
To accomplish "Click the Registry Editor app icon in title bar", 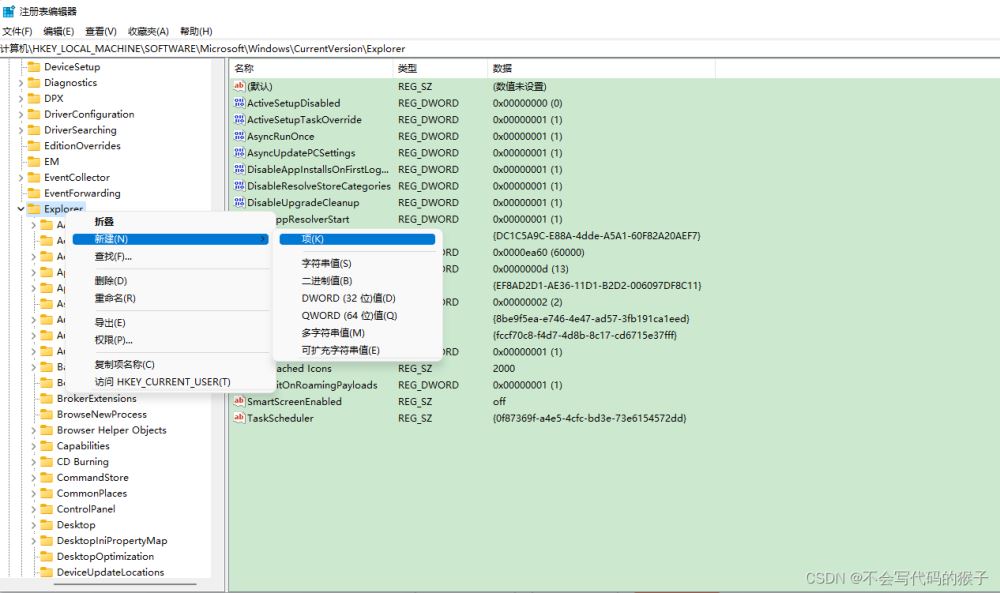I will pyautogui.click(x=8, y=11).
